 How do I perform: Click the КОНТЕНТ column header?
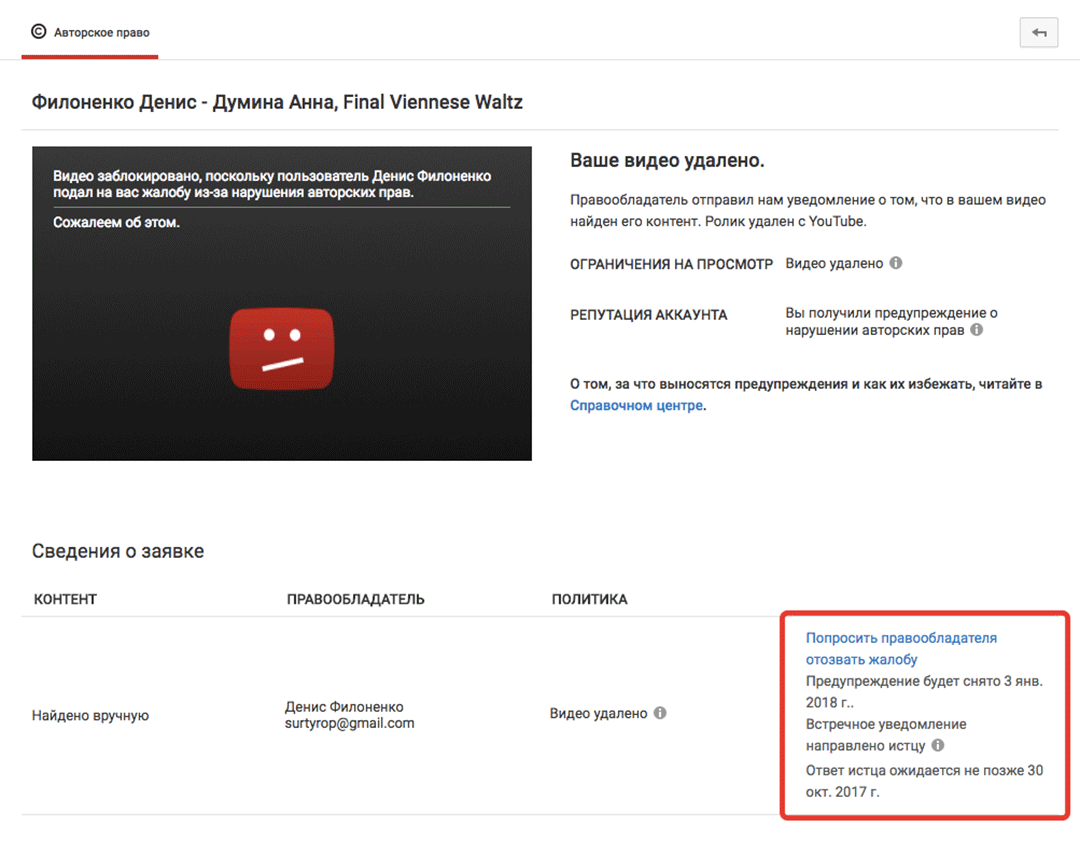(x=65, y=599)
